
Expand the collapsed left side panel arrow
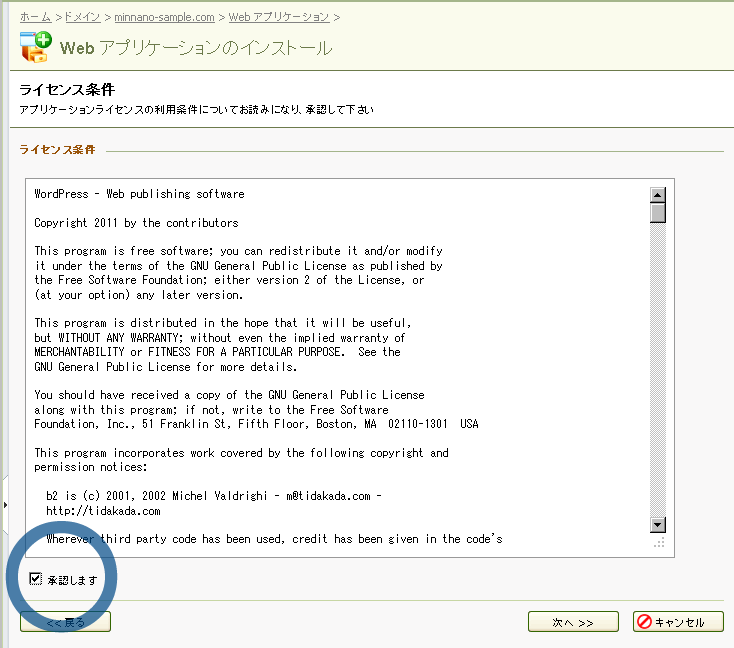[x=4, y=505]
